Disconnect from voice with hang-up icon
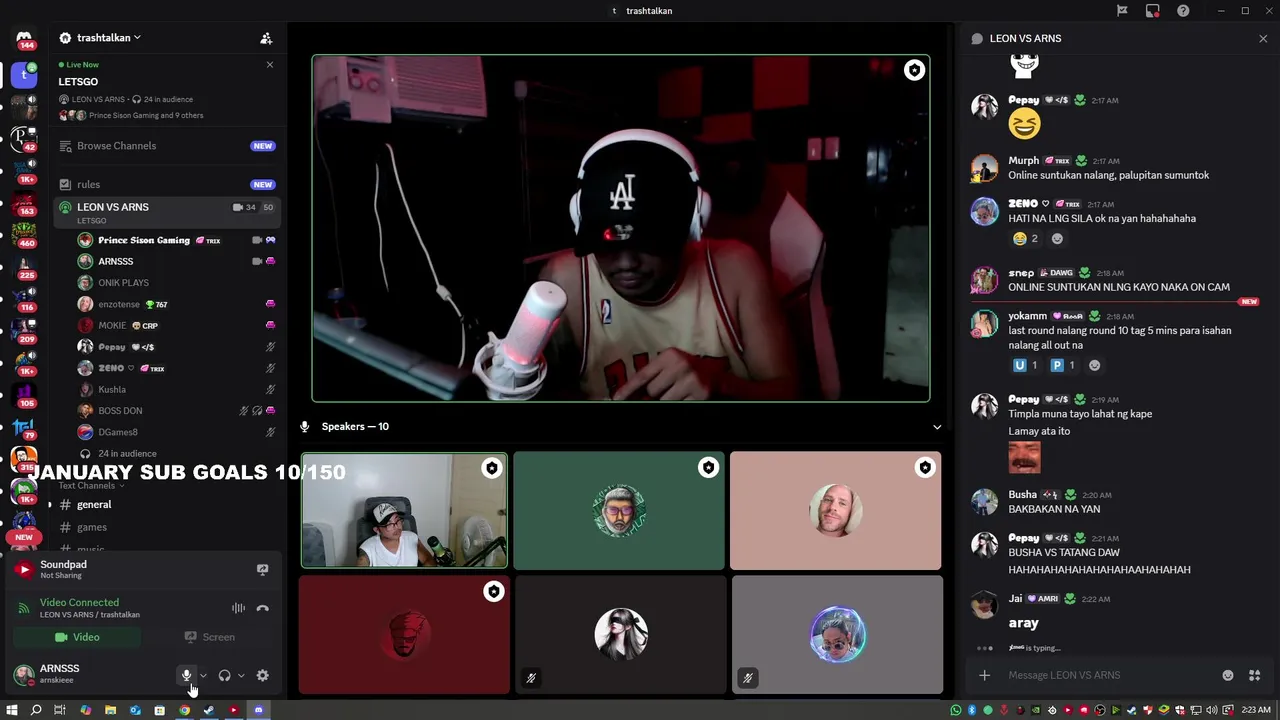The height and width of the screenshot is (720, 1280). point(262,608)
